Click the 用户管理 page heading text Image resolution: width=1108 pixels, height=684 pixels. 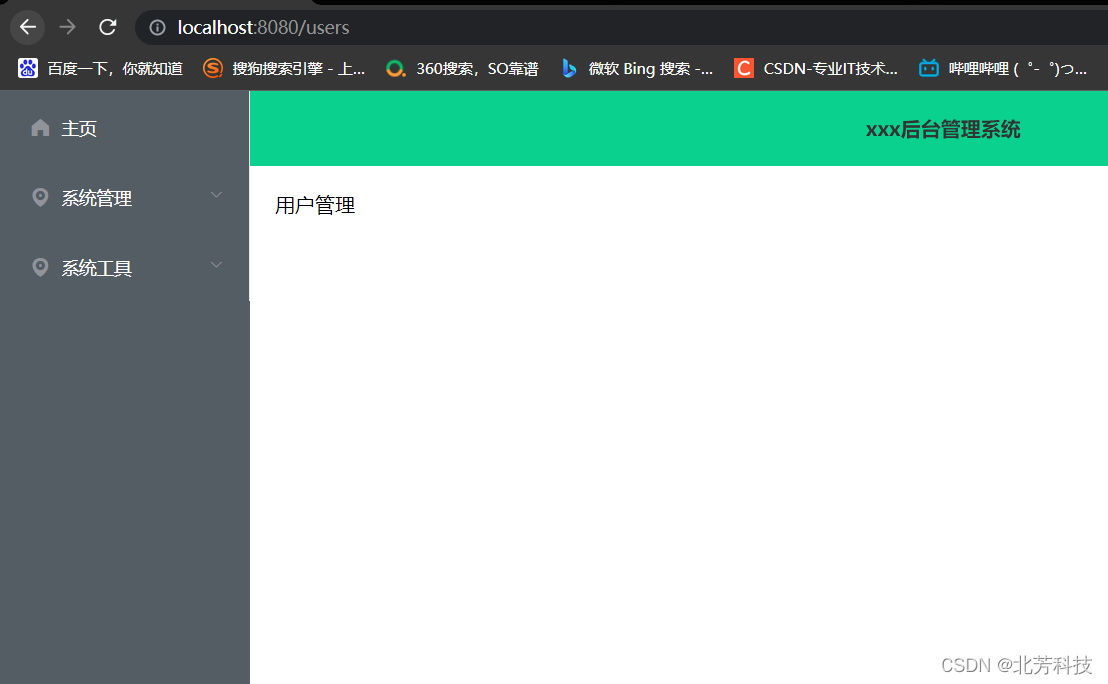[x=315, y=206]
